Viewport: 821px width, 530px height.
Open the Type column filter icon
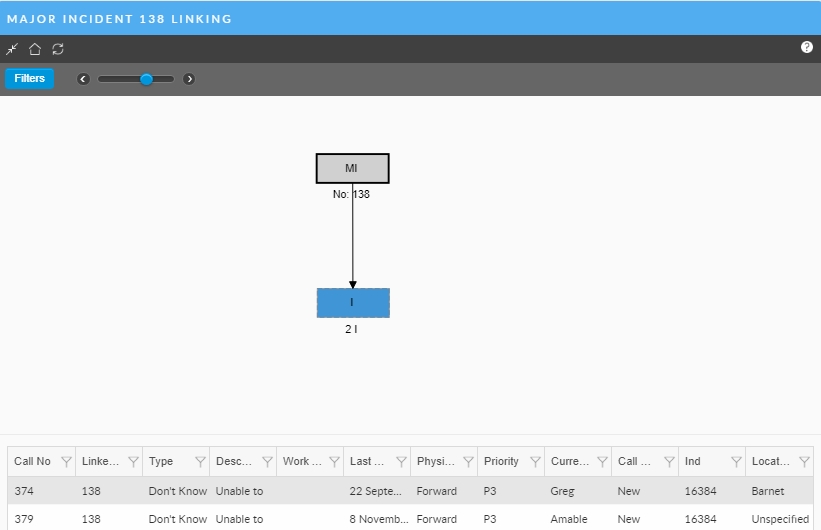click(x=200, y=462)
